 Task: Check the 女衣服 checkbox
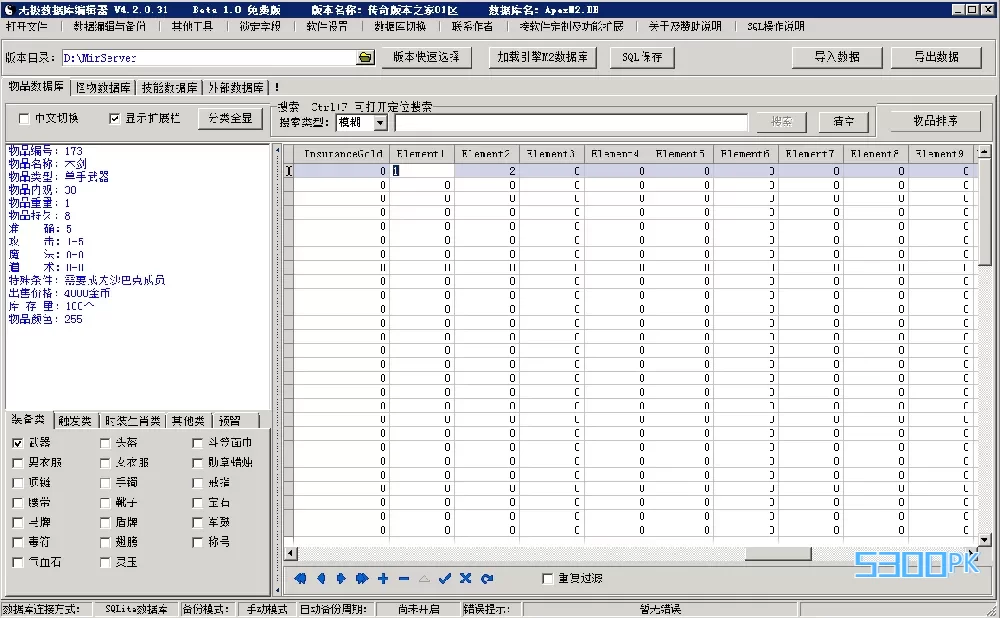click(105, 462)
